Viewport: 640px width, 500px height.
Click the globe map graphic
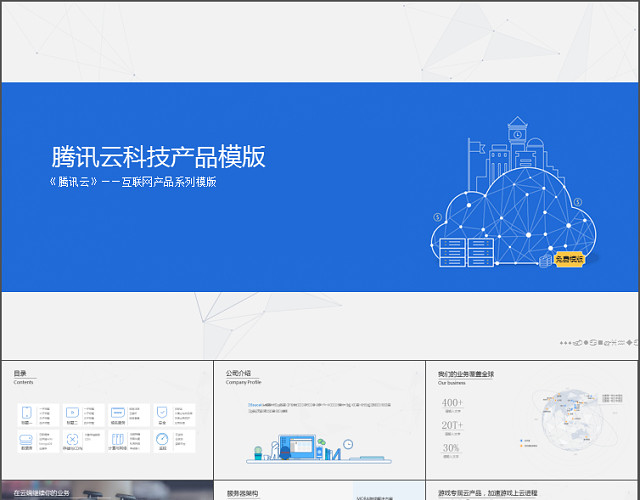(571, 420)
